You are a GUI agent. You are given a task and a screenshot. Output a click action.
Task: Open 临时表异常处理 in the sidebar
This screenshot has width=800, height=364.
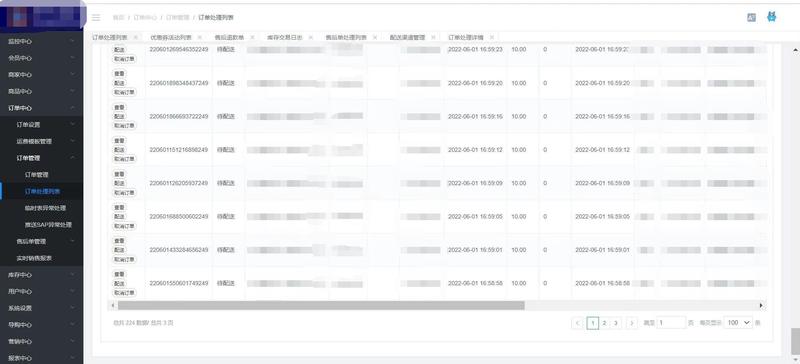pyautogui.click(x=45, y=208)
